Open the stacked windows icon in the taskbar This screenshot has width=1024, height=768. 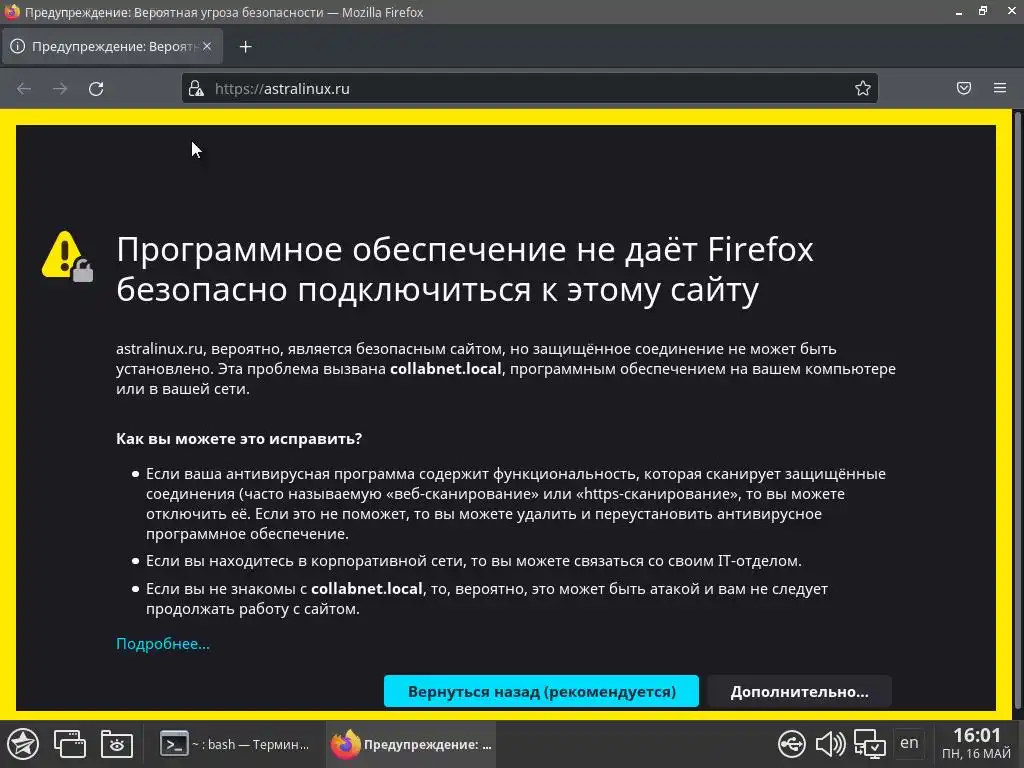tap(70, 744)
